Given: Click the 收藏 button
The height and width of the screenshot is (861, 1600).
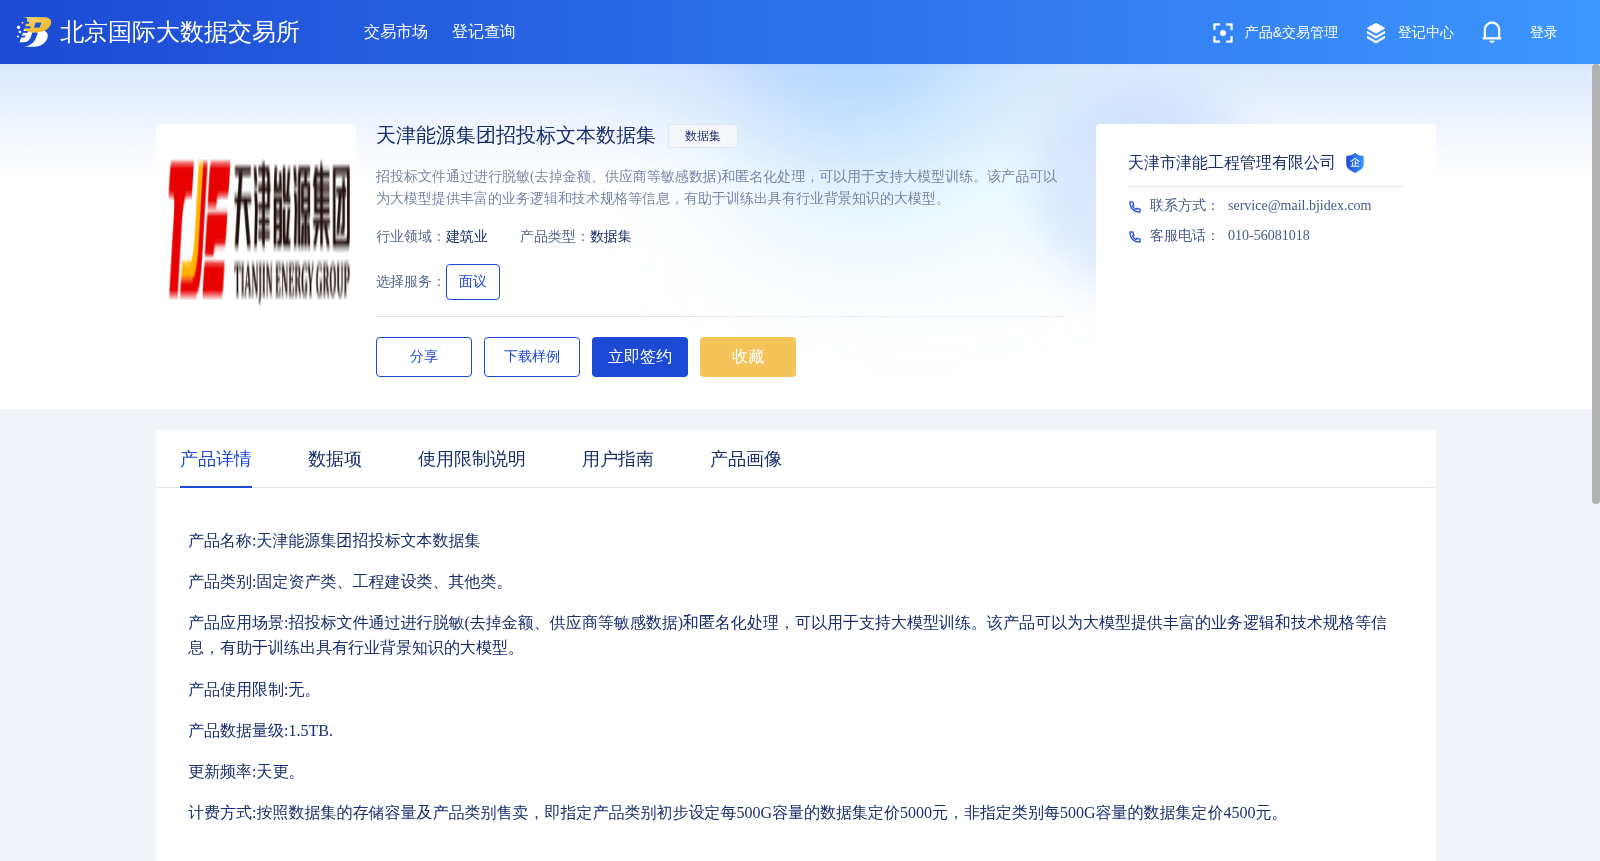Looking at the screenshot, I should tap(748, 357).
